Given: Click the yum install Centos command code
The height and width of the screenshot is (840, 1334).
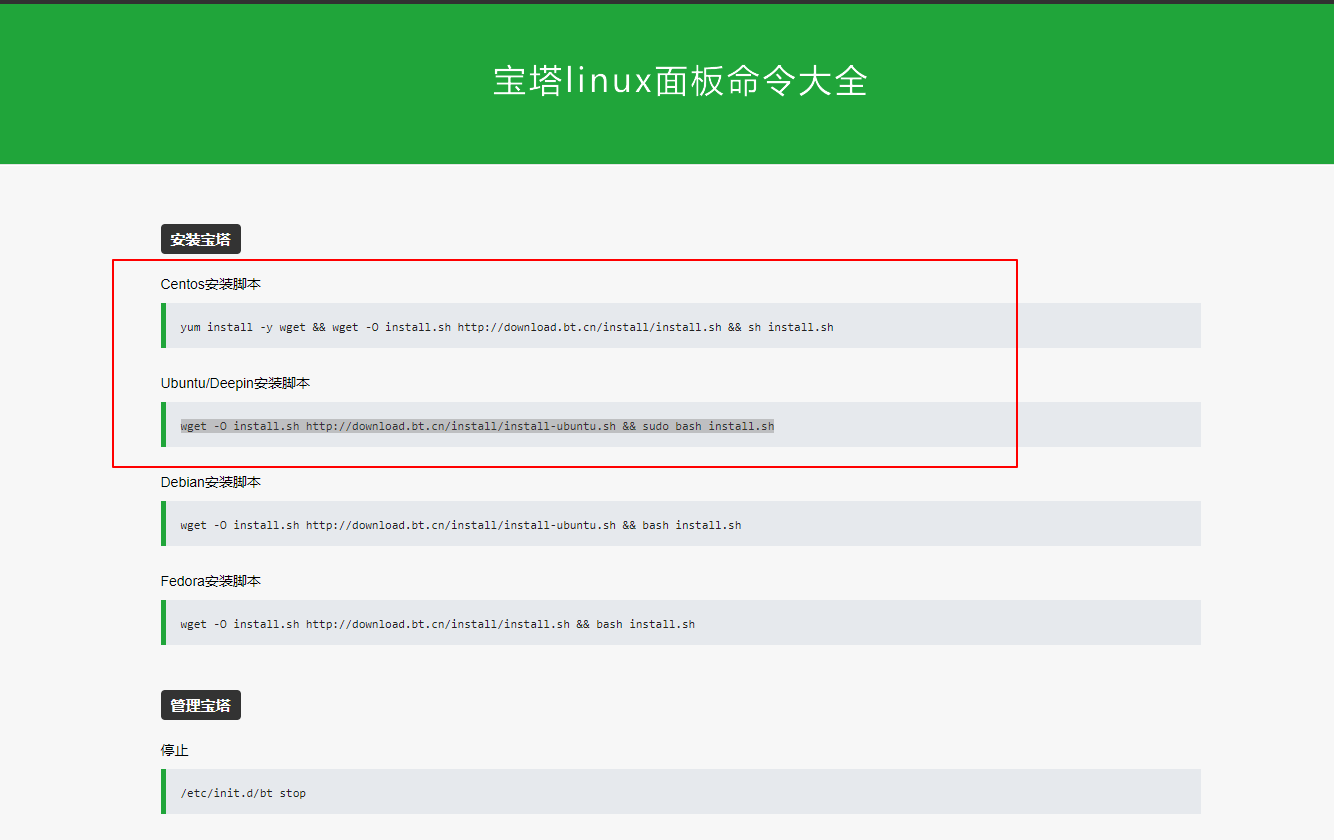Looking at the screenshot, I should (x=507, y=327).
